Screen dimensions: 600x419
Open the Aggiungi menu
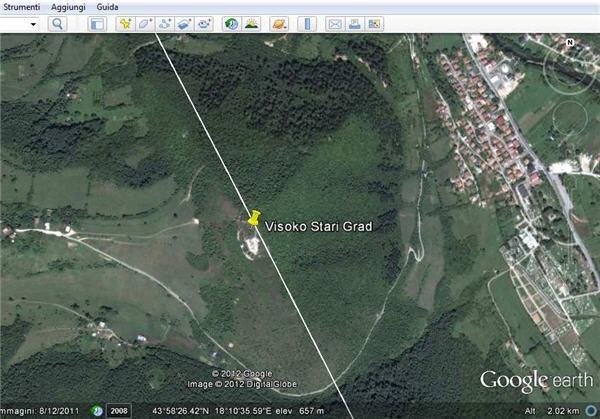(68, 7)
